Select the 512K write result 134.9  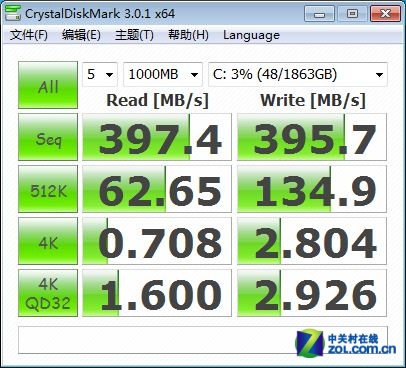pyautogui.click(x=312, y=189)
